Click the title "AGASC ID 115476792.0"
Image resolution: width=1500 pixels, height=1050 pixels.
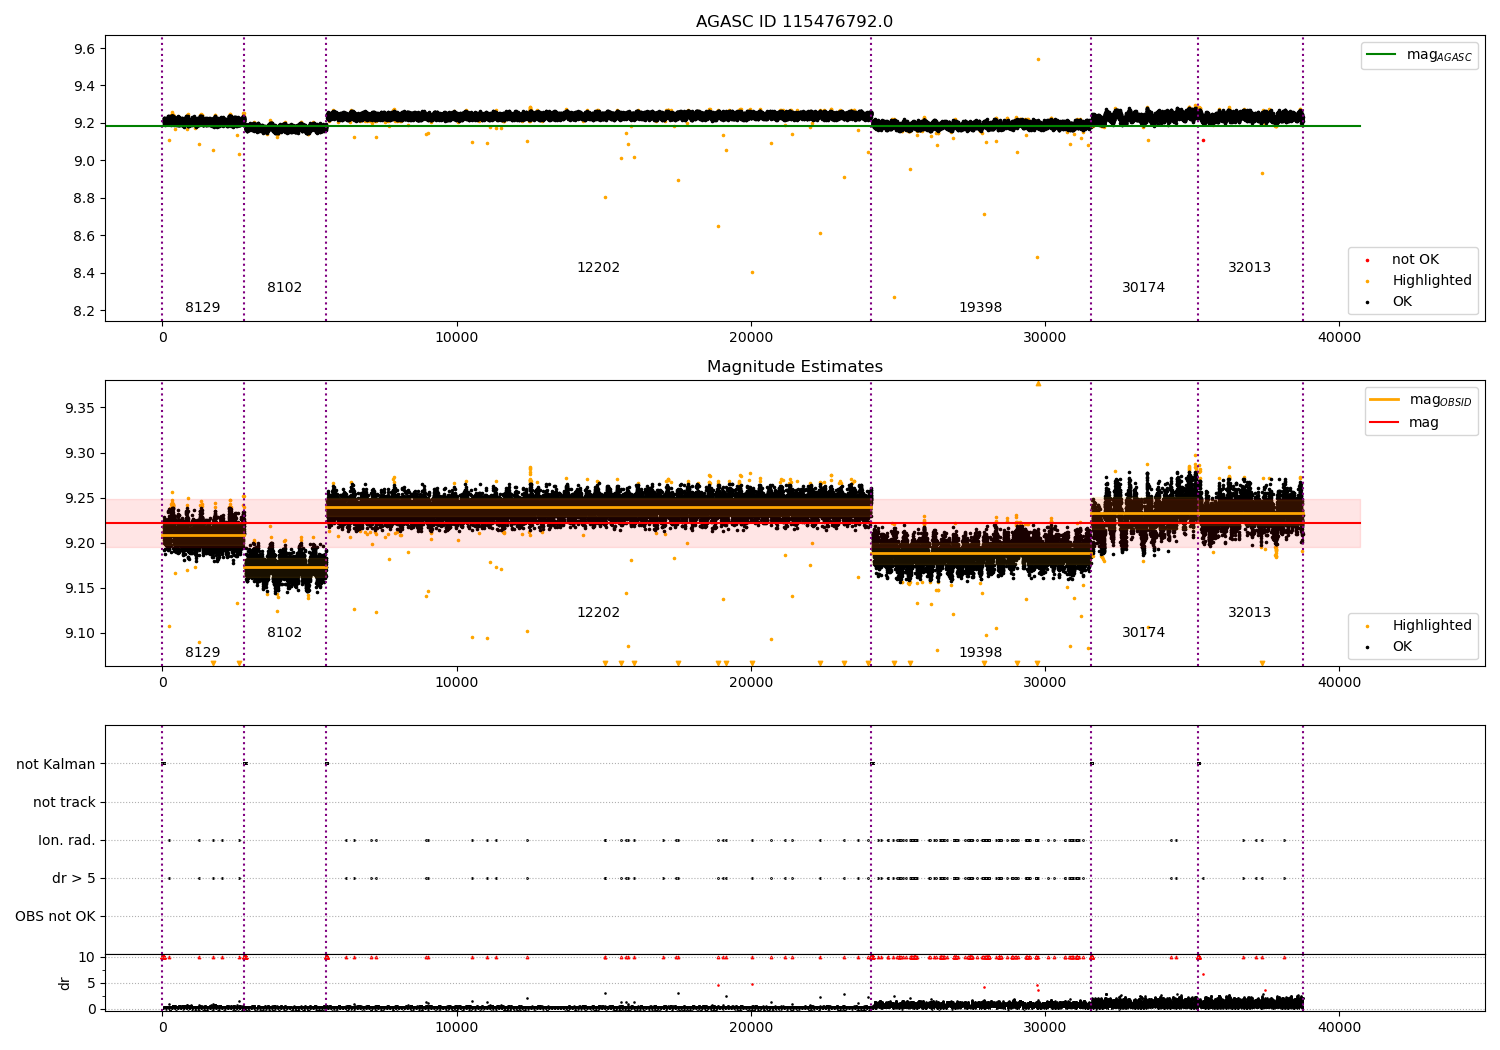click(x=794, y=22)
